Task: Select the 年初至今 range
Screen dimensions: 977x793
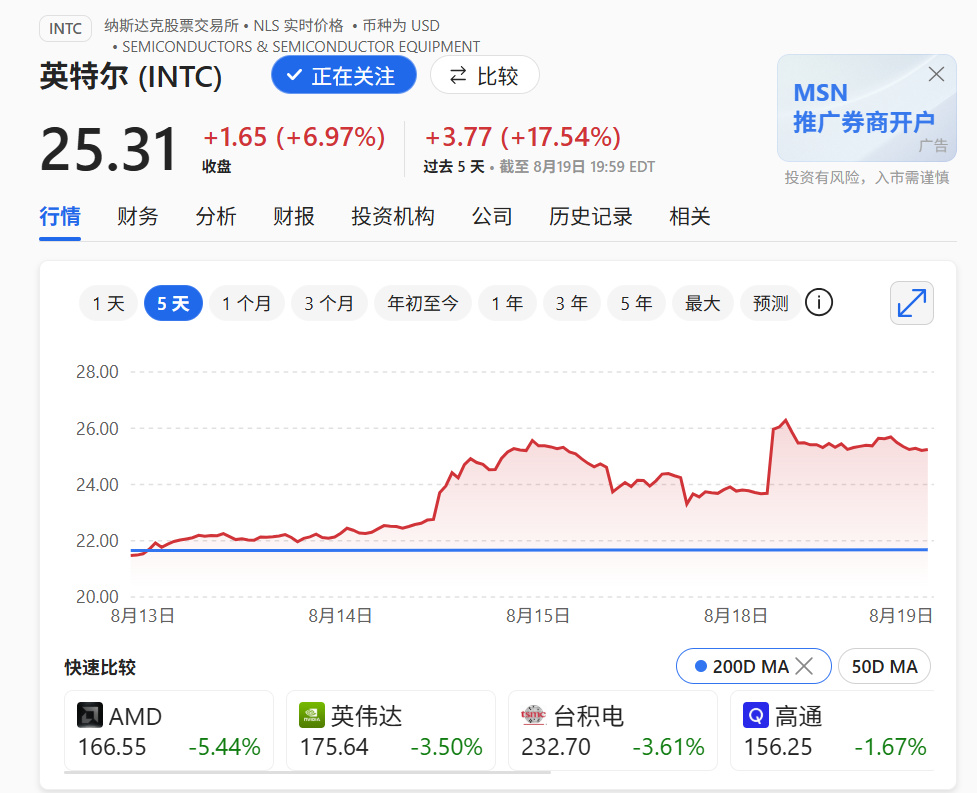Action: tap(422, 303)
